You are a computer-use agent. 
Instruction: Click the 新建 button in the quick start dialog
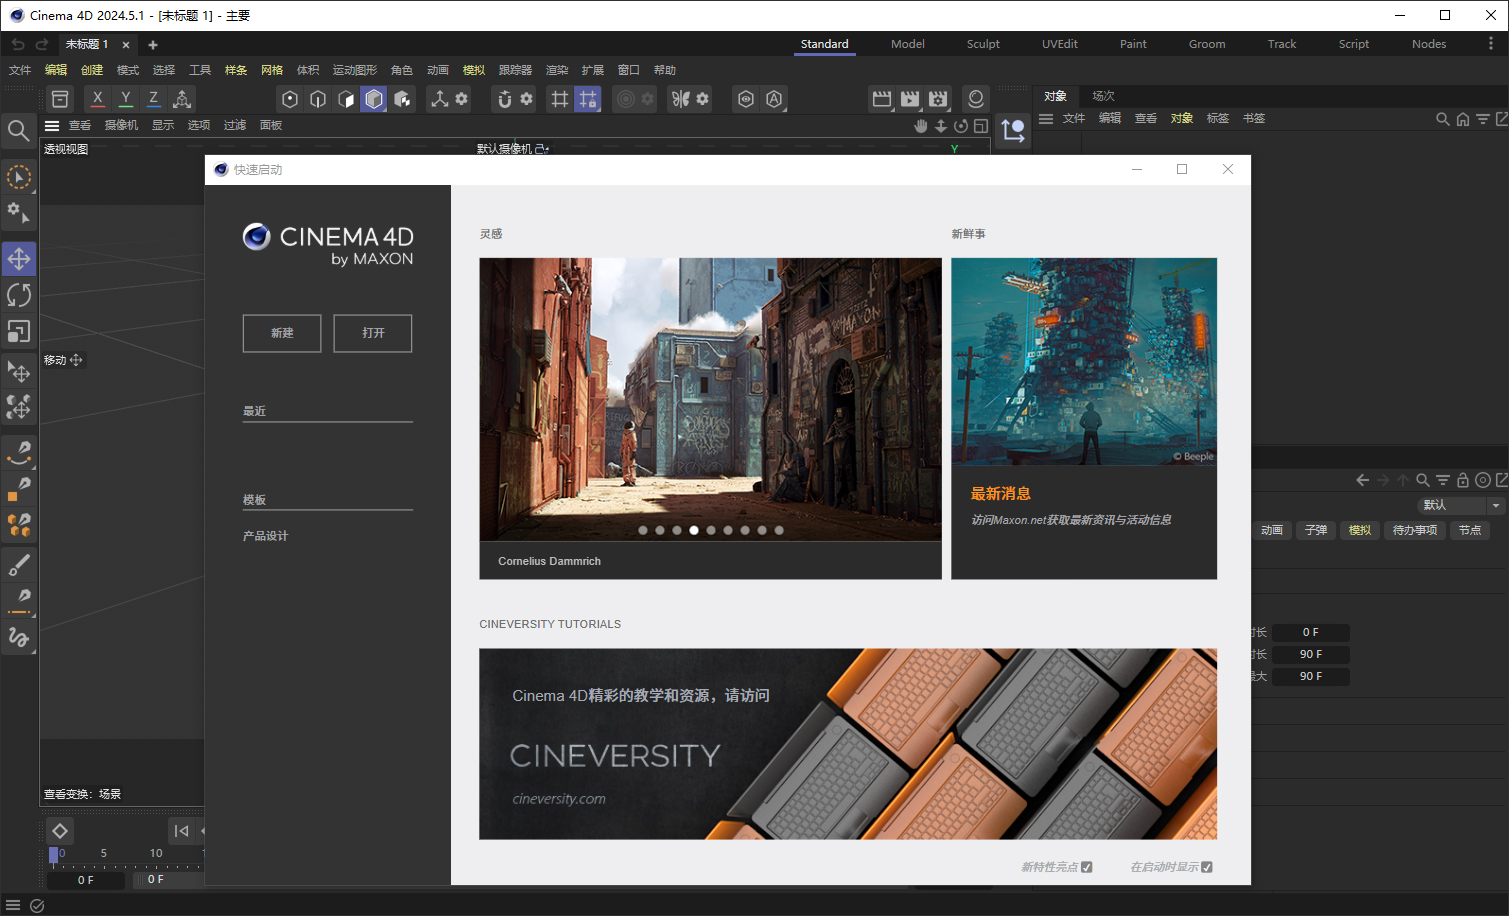[281, 333]
